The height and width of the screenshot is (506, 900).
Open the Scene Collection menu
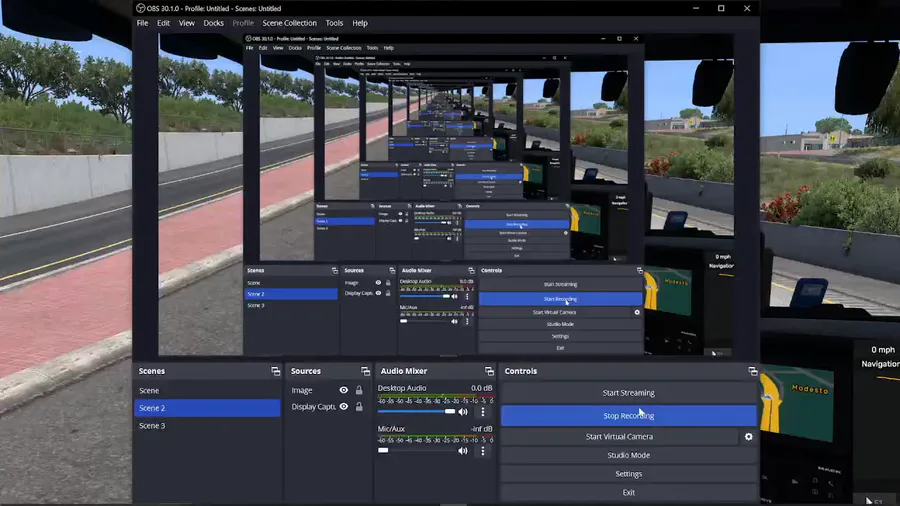[x=289, y=23]
